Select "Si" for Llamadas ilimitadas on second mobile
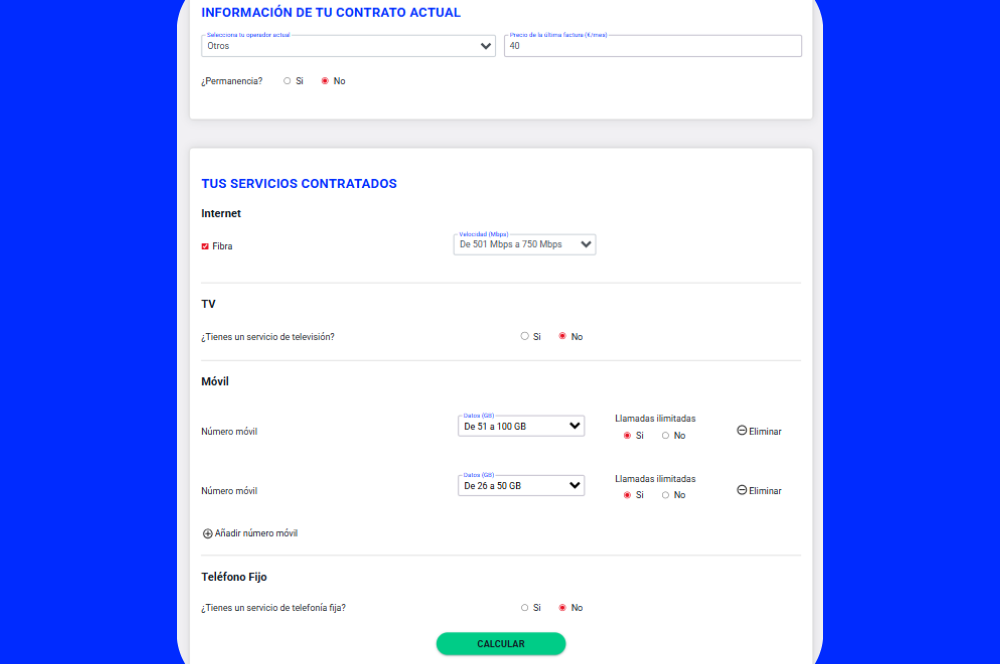The height and width of the screenshot is (664, 1000). tap(626, 494)
